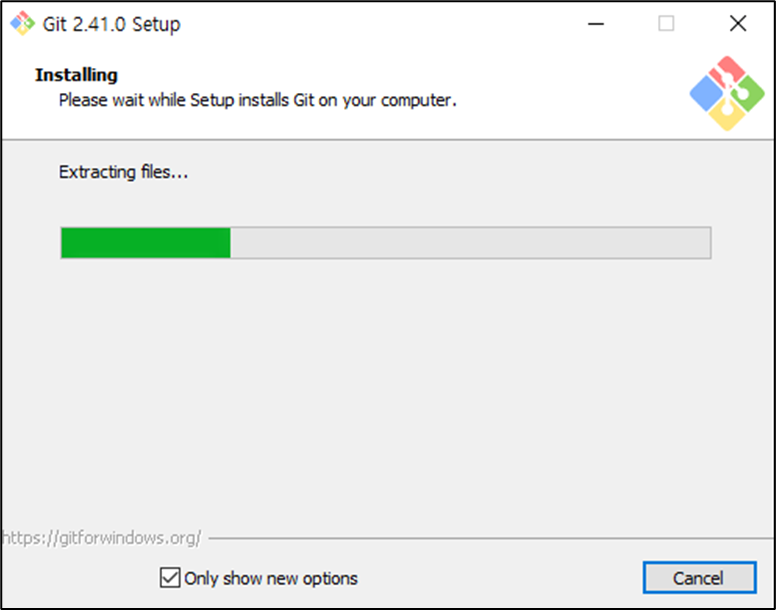Cancel the Git installation
Screen dimensions: 776x610
[x=699, y=577]
